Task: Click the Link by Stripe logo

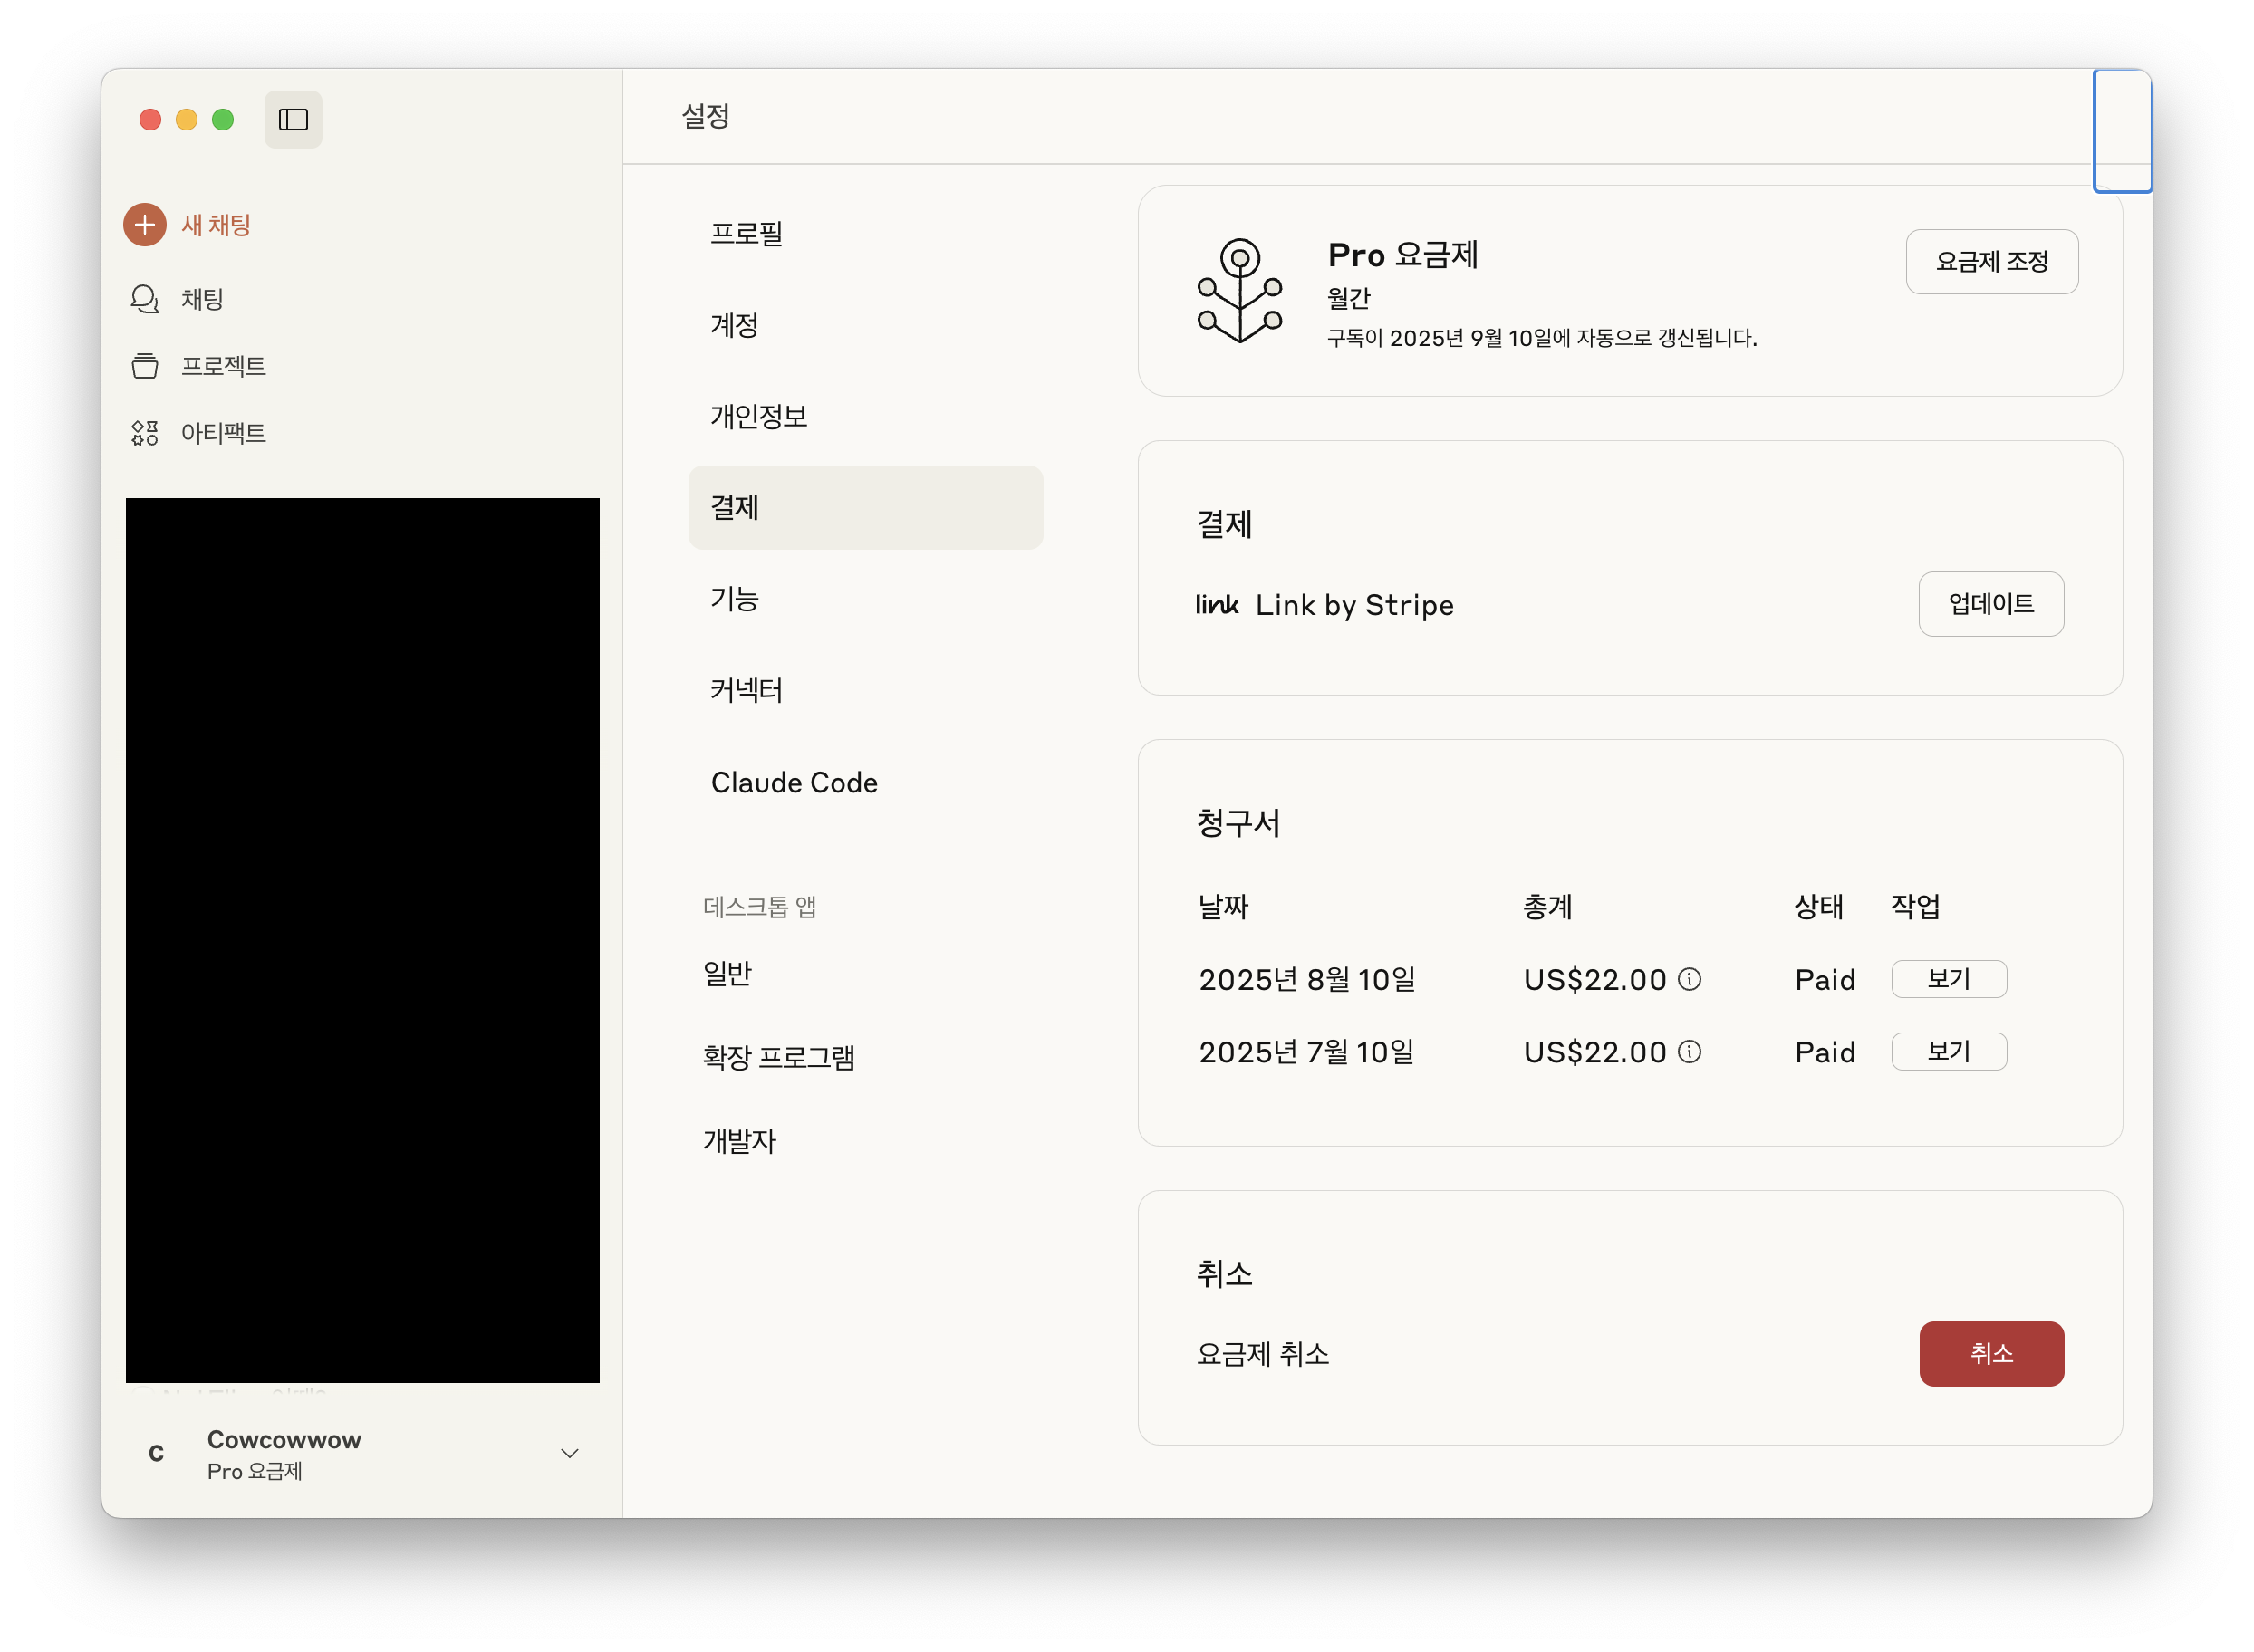Action: [1217, 605]
